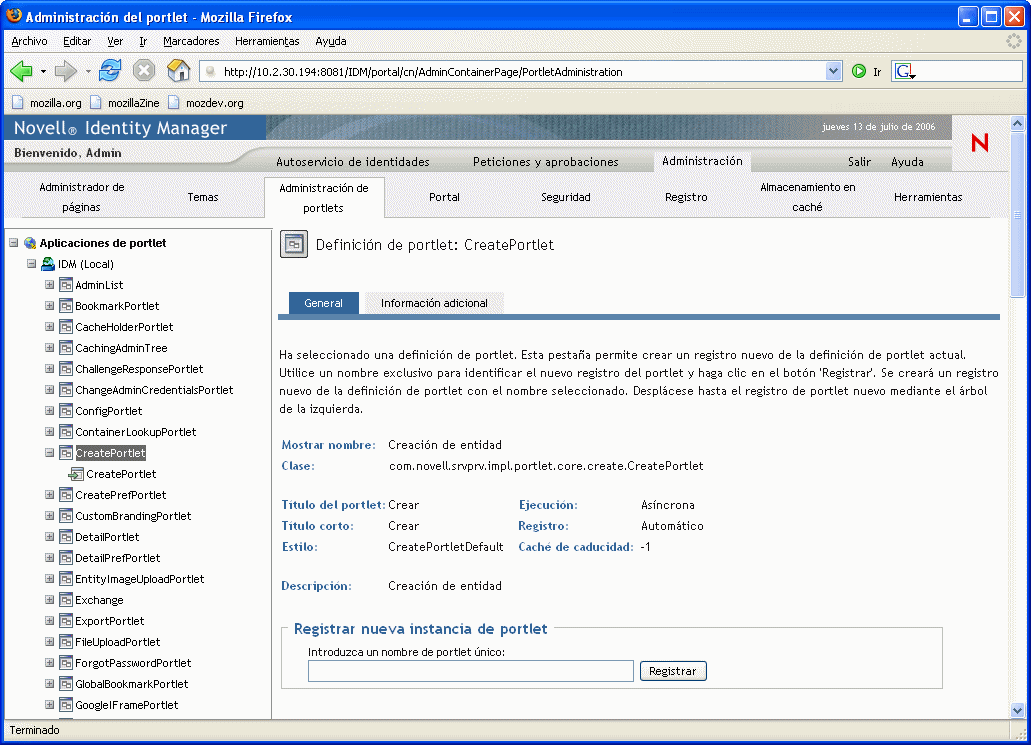Expand the ForgotPasswordPortlet node
Image resolution: width=1031 pixels, height=745 pixels.
pyautogui.click(x=49, y=663)
